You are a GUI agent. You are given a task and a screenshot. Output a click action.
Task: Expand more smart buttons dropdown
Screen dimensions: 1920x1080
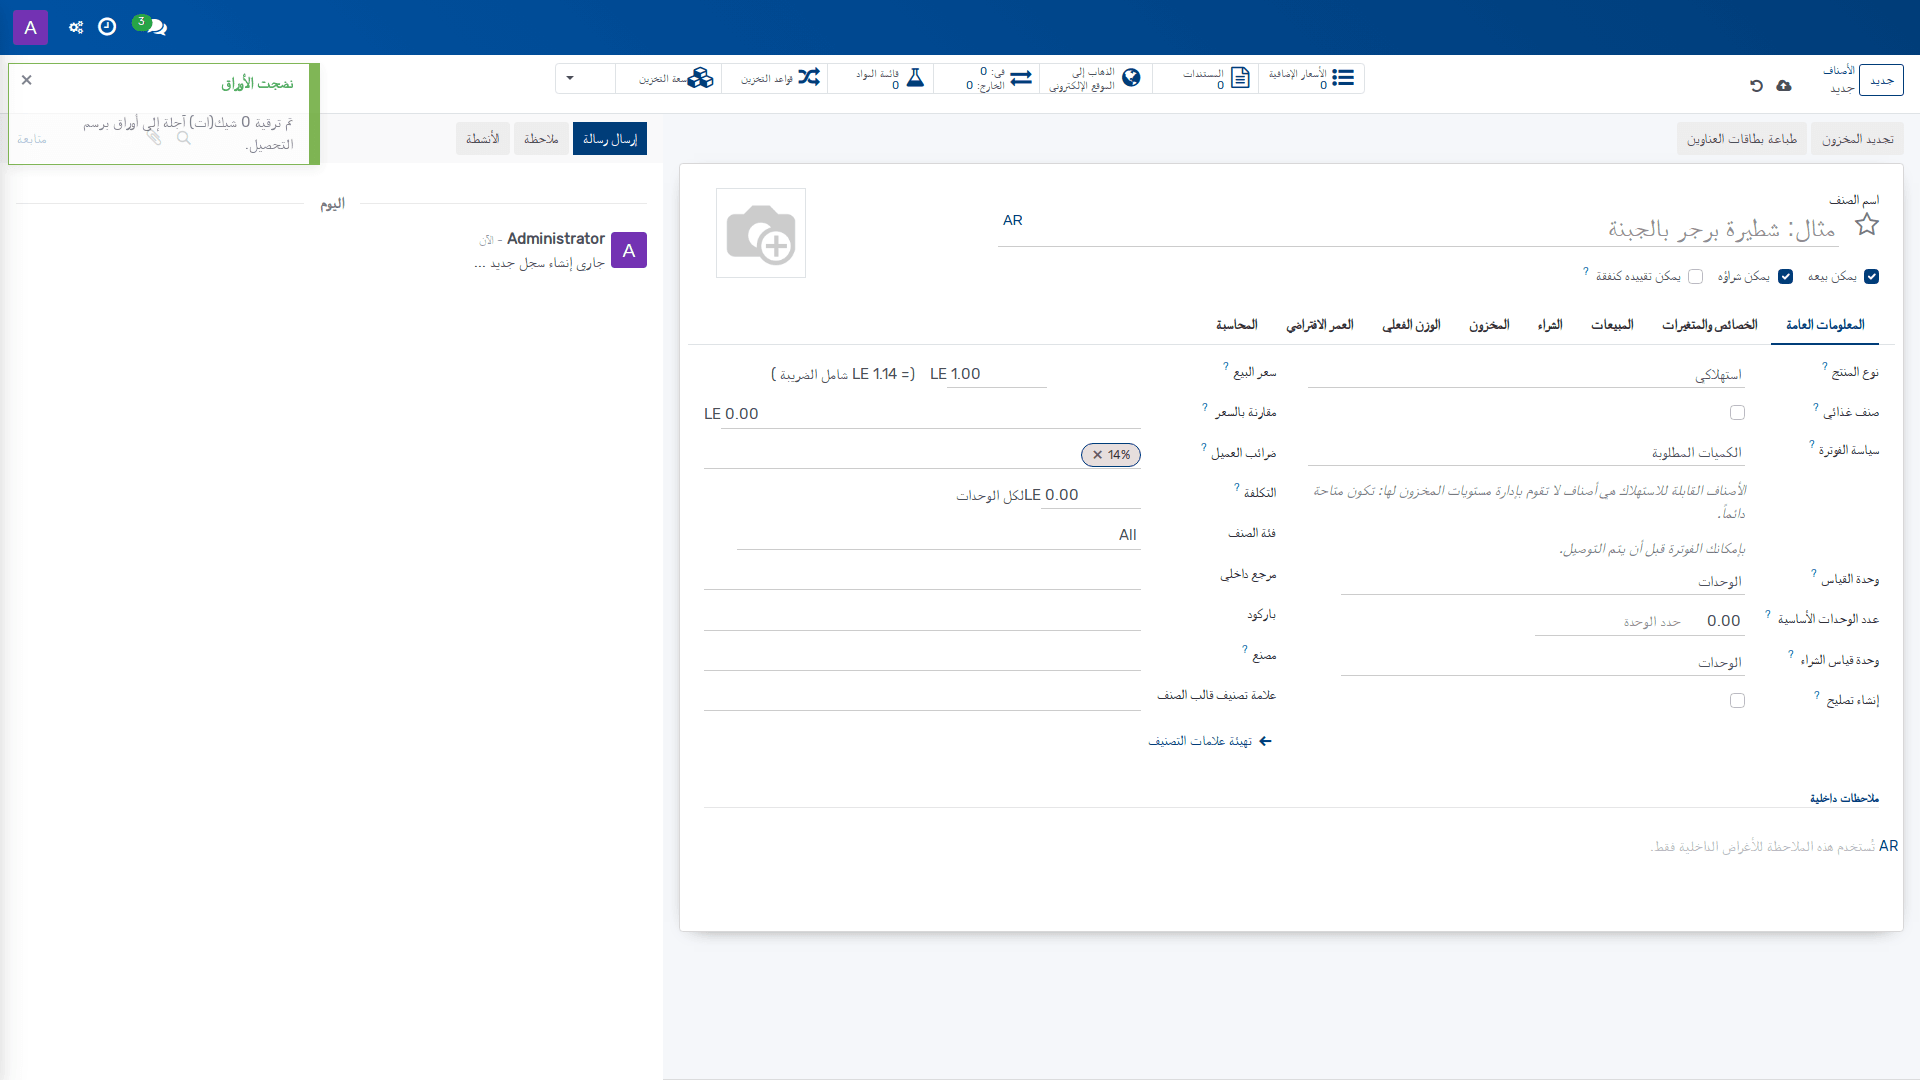570,78
